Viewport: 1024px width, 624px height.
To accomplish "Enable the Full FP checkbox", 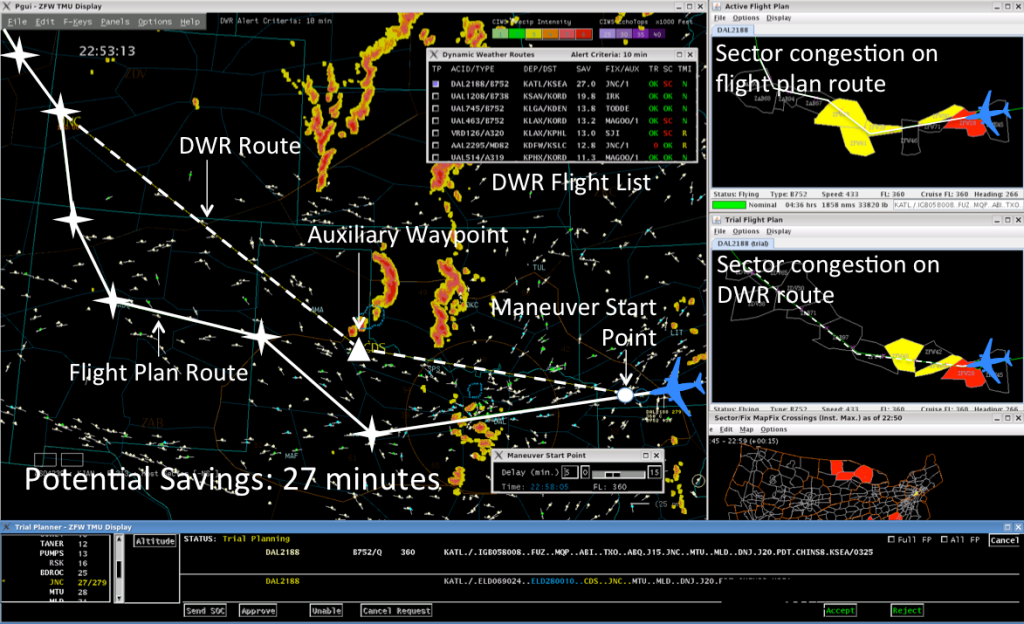I will (x=891, y=540).
